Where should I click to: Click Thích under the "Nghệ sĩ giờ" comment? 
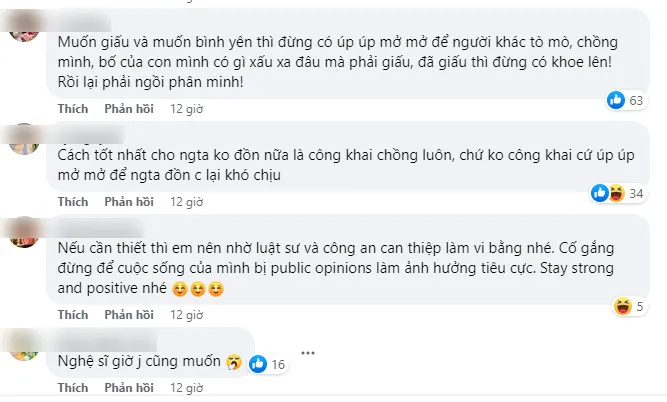(x=73, y=387)
